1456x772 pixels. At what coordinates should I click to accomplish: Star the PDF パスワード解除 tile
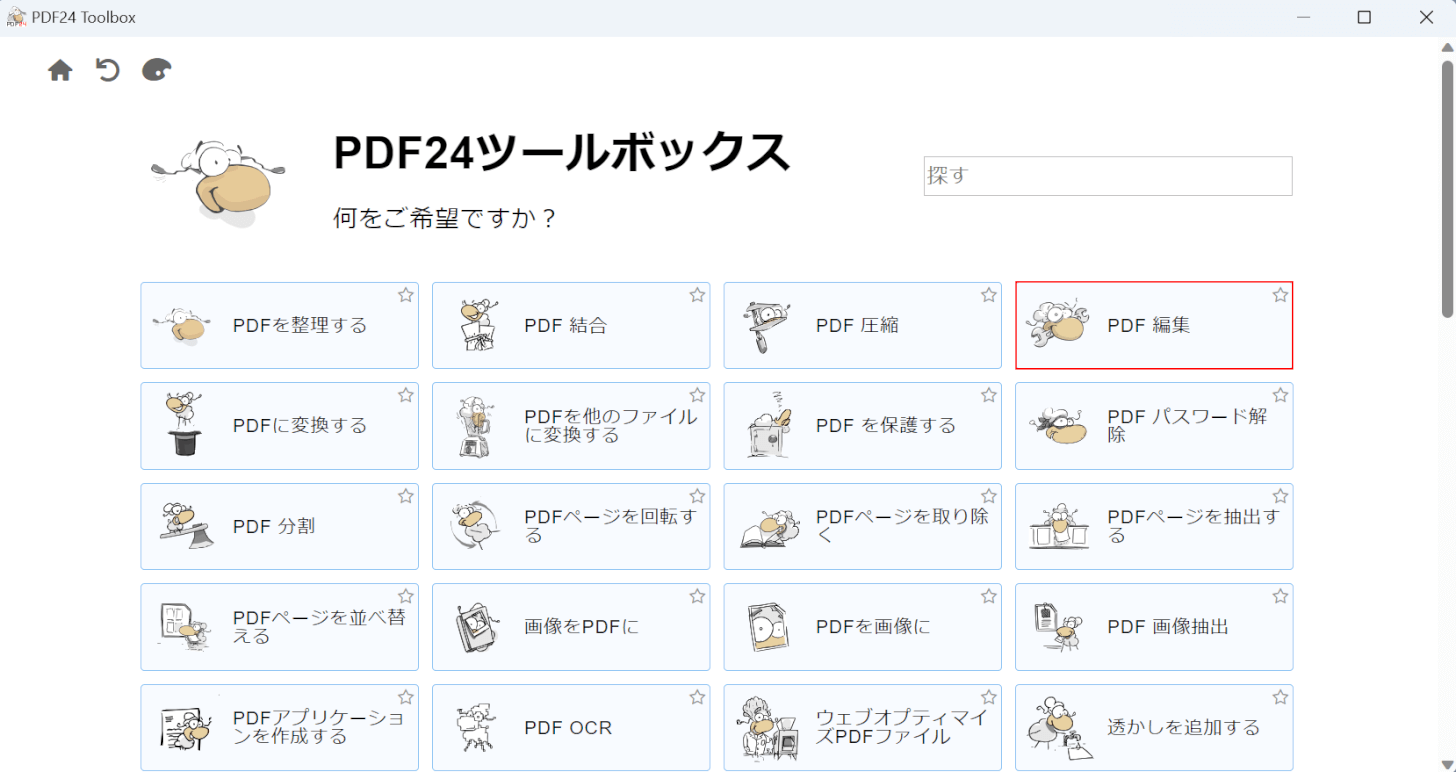pyautogui.click(x=1280, y=395)
